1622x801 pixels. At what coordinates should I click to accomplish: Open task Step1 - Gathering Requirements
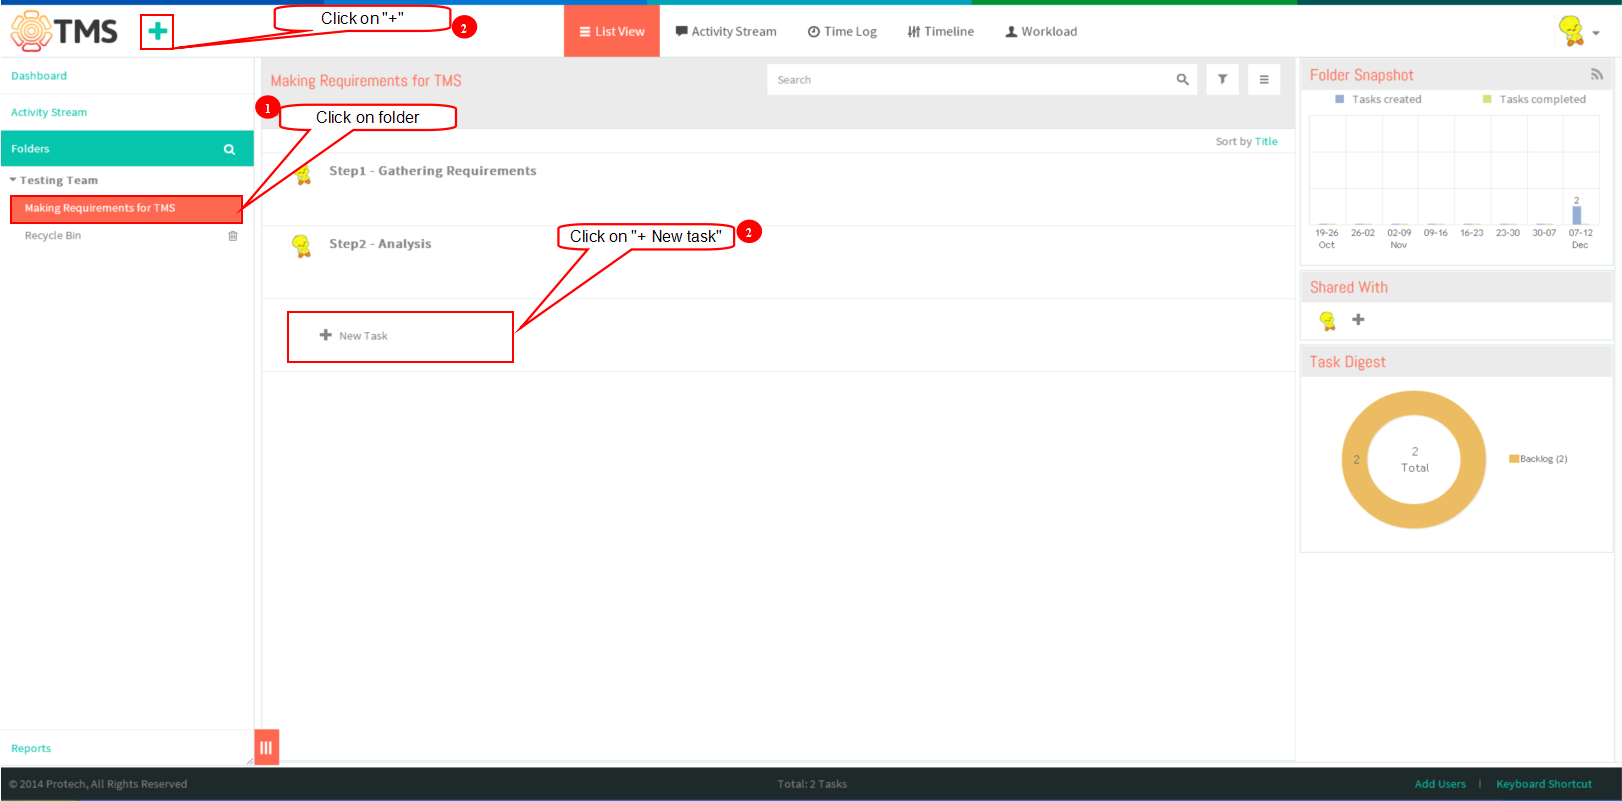tap(433, 171)
